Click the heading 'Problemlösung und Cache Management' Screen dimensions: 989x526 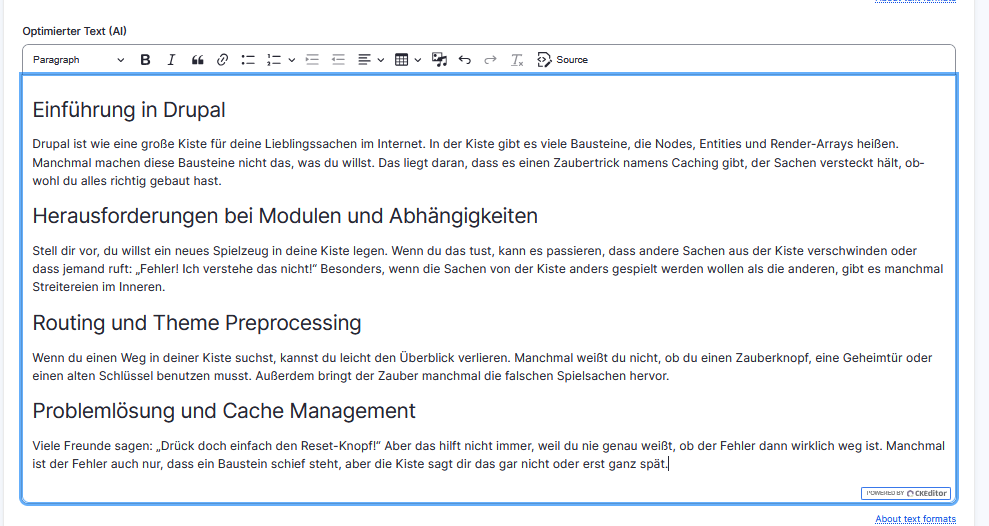[224, 411]
